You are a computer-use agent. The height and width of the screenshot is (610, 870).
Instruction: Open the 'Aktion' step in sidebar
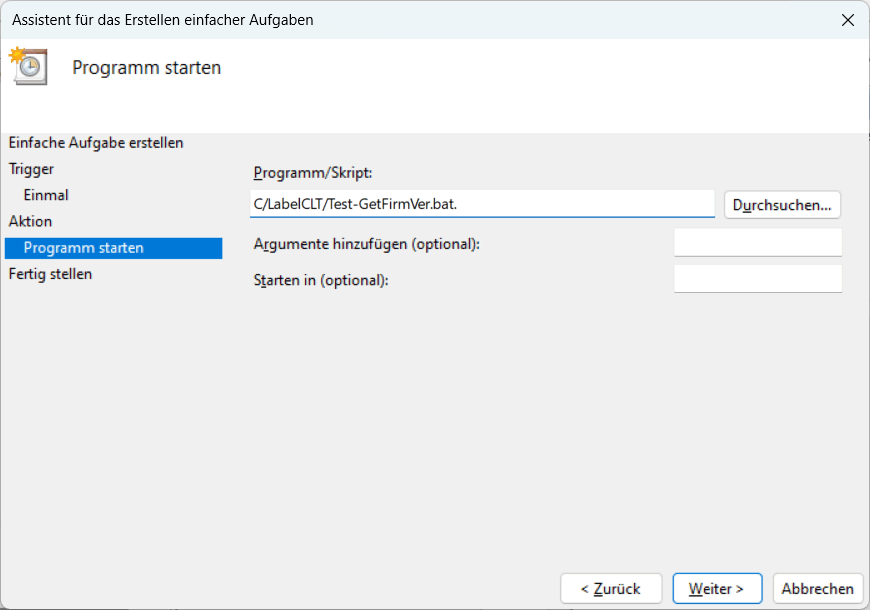31,221
